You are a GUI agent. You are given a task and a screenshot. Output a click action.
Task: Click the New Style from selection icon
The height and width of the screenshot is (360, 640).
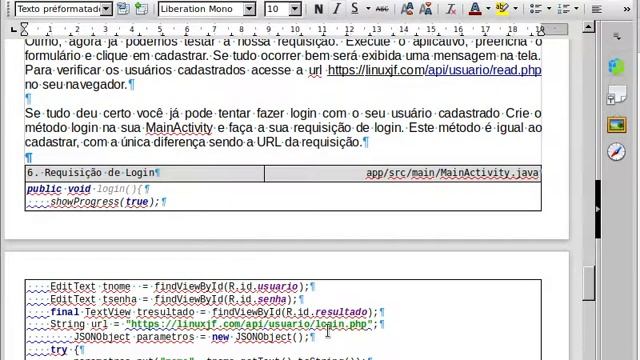pyautogui.click(x=141, y=9)
